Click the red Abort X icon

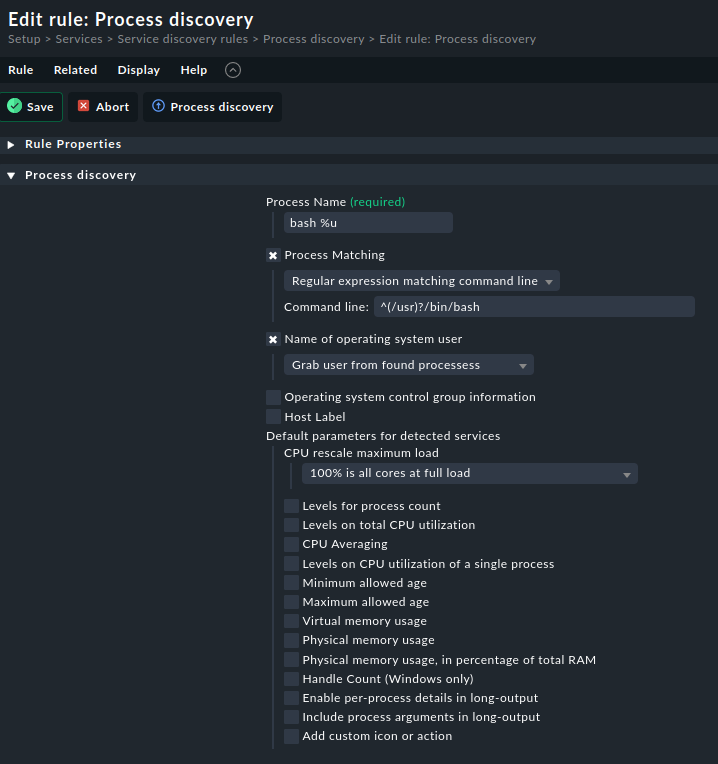(x=83, y=106)
